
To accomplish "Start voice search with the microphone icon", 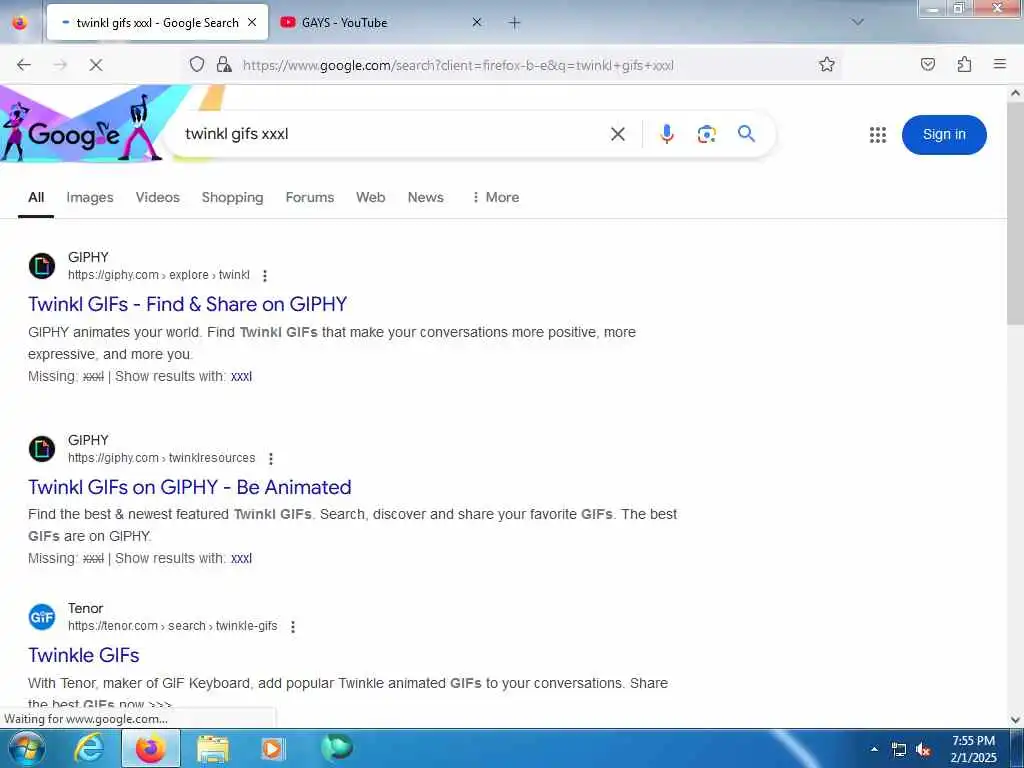I will [x=666, y=134].
